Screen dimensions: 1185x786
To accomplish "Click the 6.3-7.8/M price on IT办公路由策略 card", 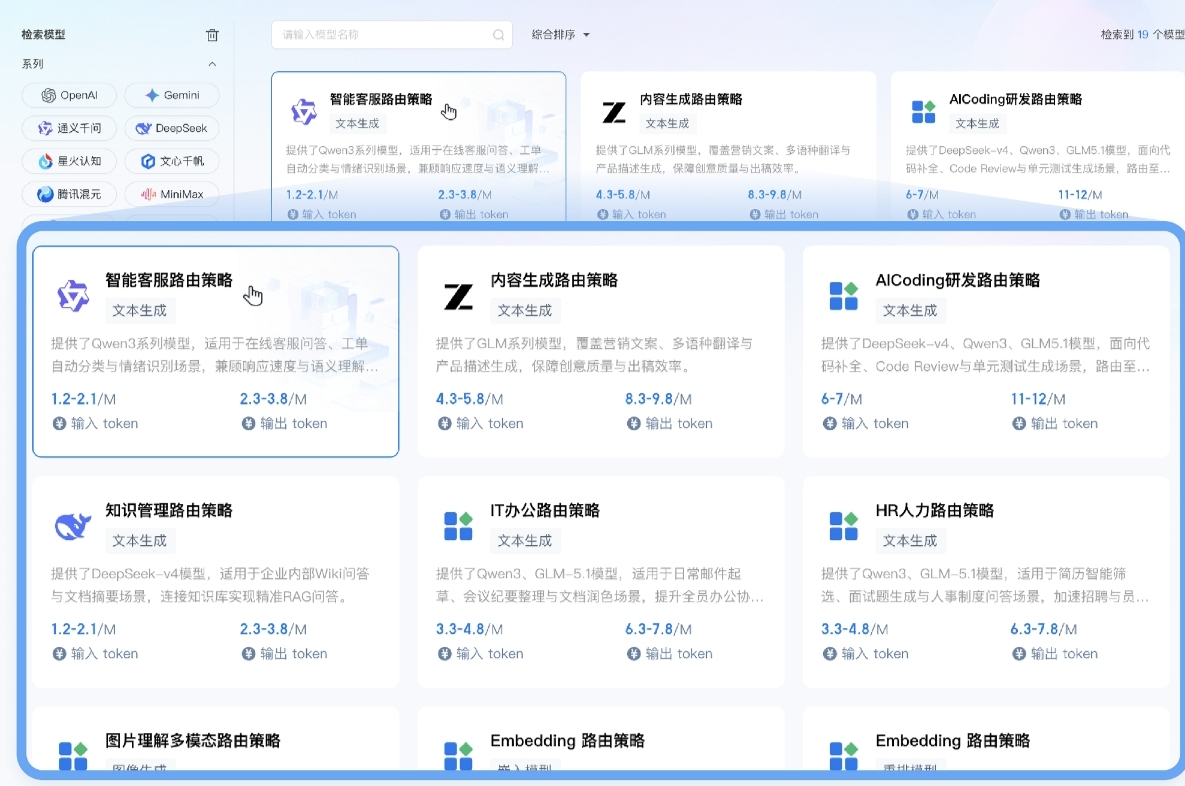I will pyautogui.click(x=658, y=629).
